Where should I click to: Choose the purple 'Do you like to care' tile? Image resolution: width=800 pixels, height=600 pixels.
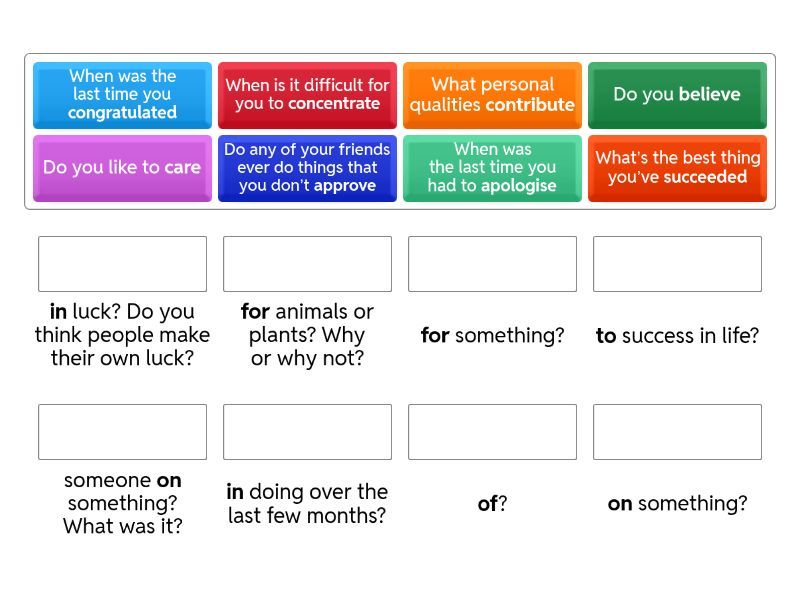[122, 168]
